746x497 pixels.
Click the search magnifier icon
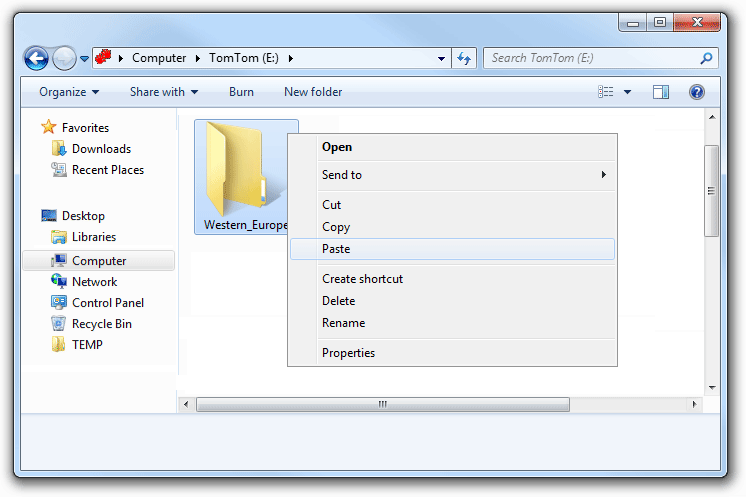click(706, 58)
